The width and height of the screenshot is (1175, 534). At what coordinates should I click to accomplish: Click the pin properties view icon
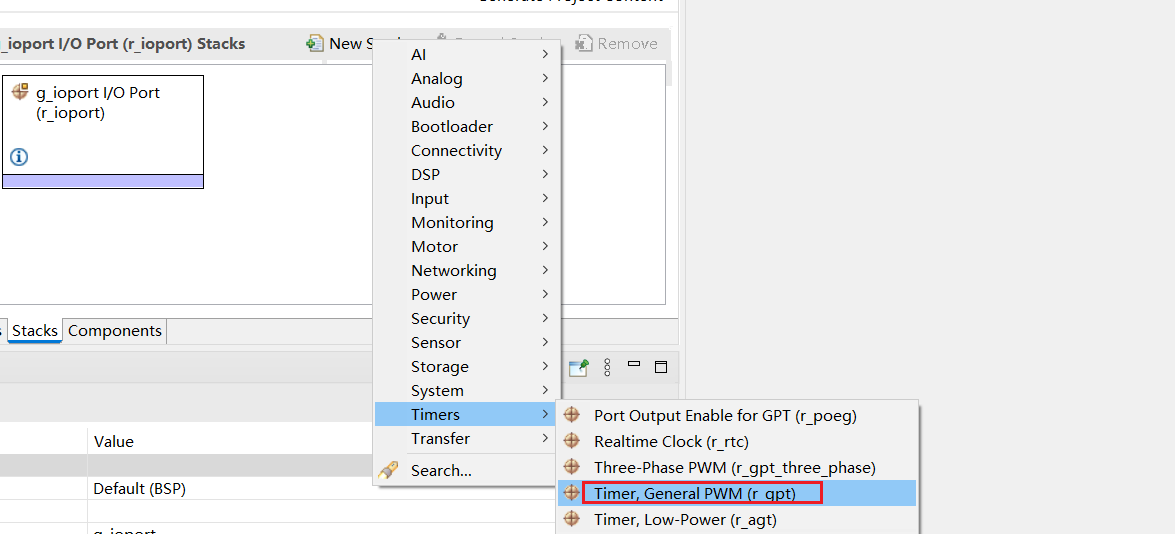(579, 367)
